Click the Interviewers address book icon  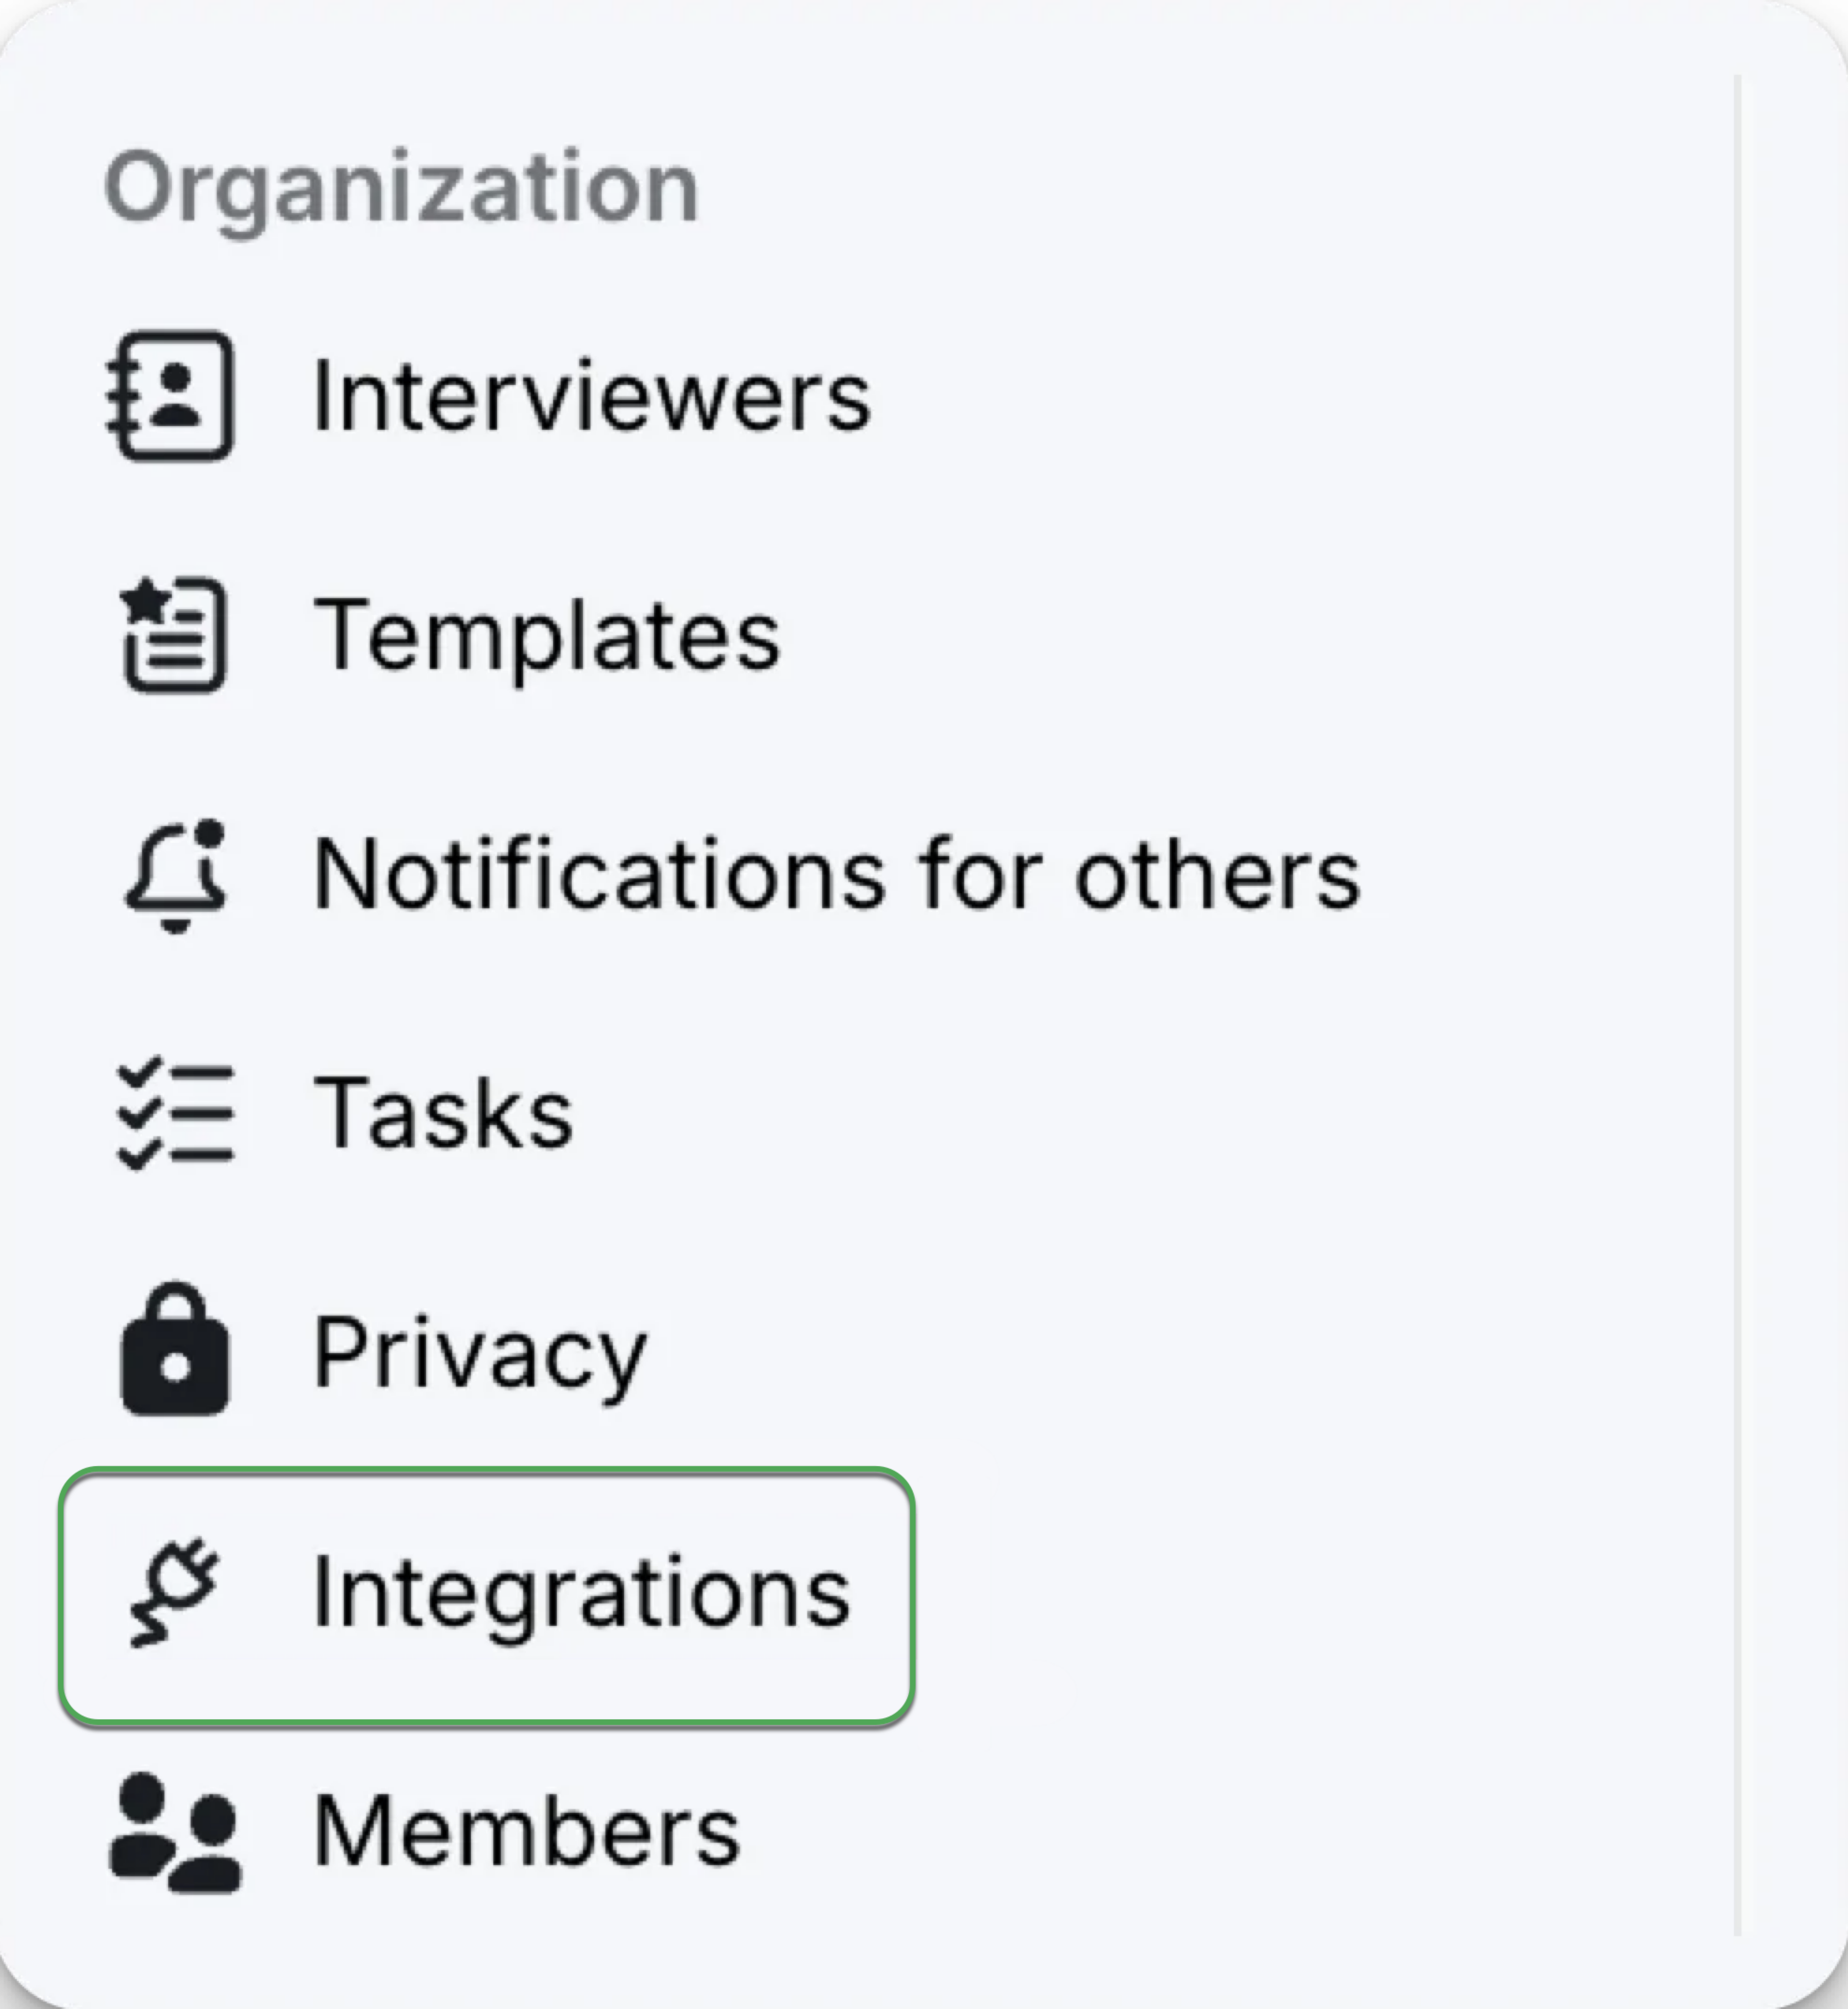[x=171, y=396]
